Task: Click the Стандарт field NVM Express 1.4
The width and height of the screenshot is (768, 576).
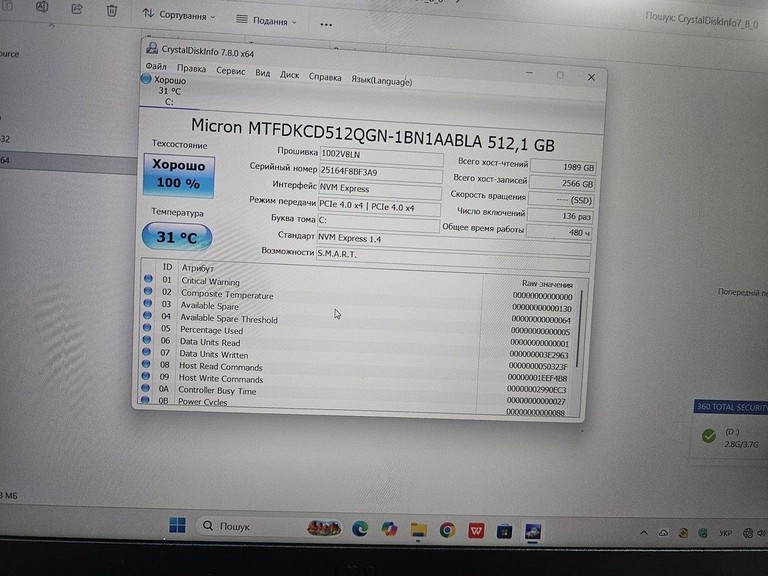Action: coord(454,241)
